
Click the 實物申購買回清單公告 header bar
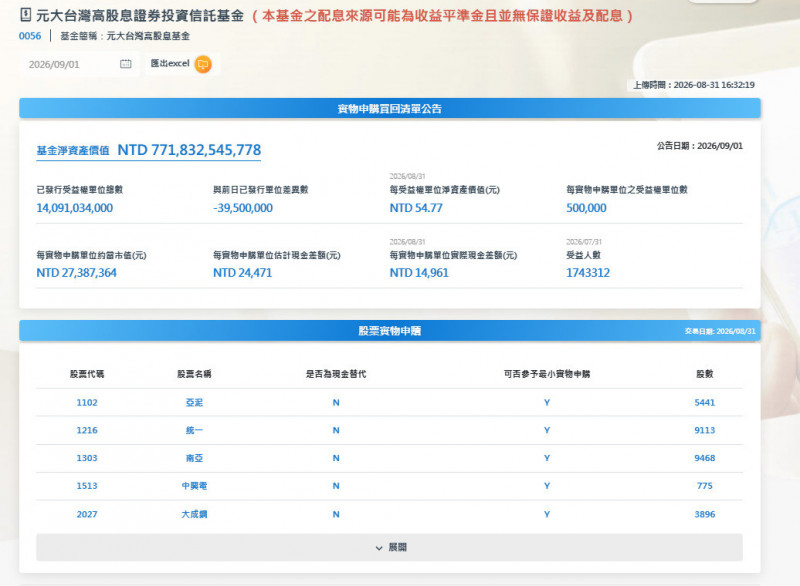tap(390, 109)
